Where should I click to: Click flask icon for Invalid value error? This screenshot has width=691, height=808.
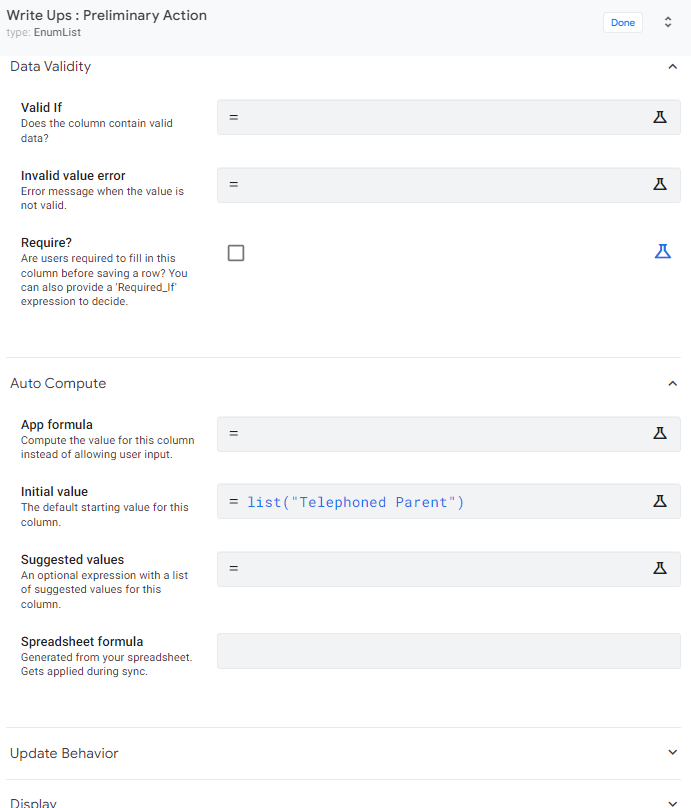660,184
